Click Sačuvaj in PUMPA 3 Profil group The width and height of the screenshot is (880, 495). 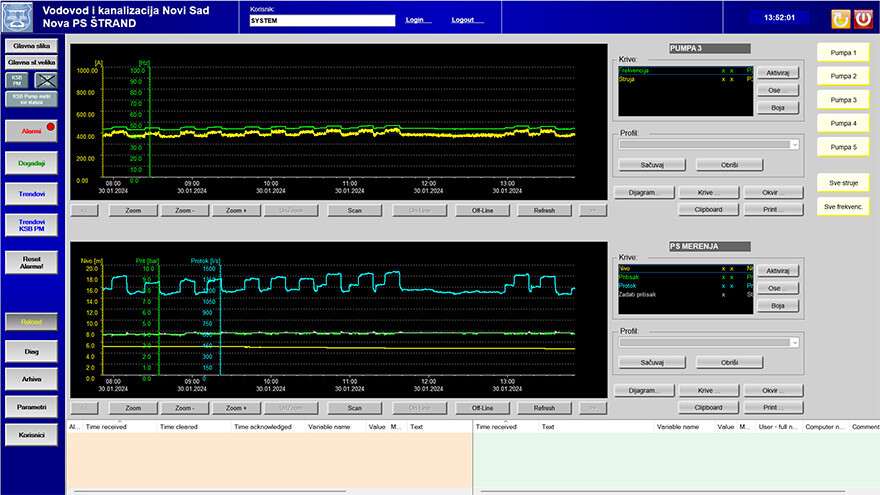652,165
